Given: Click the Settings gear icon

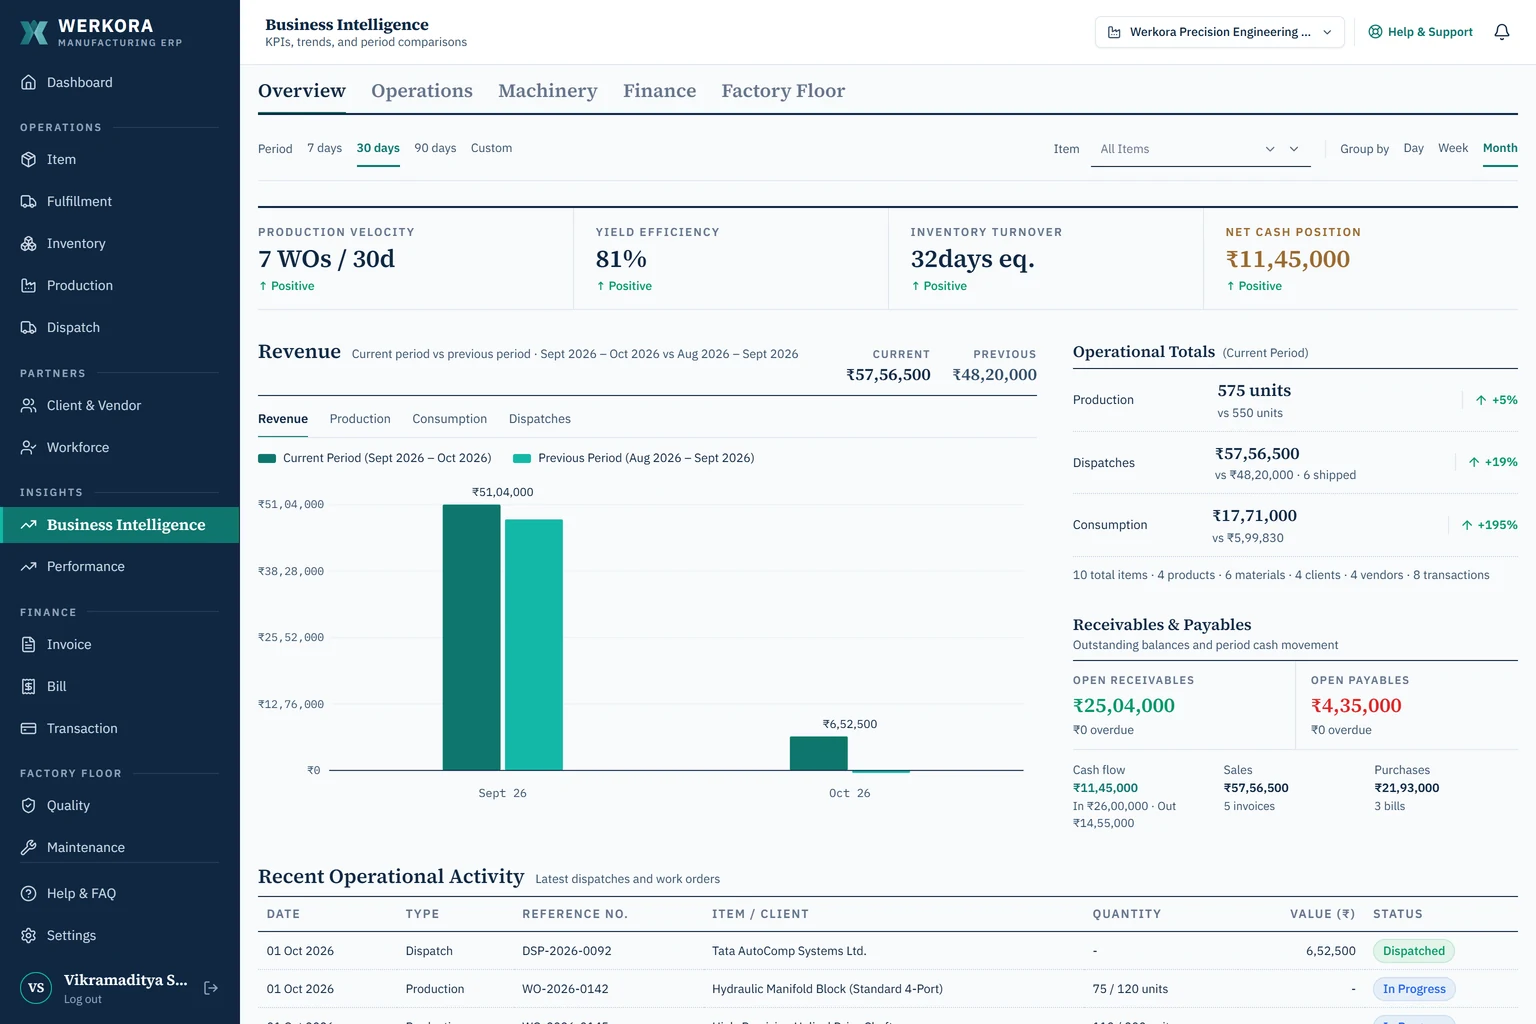Looking at the screenshot, I should point(29,935).
